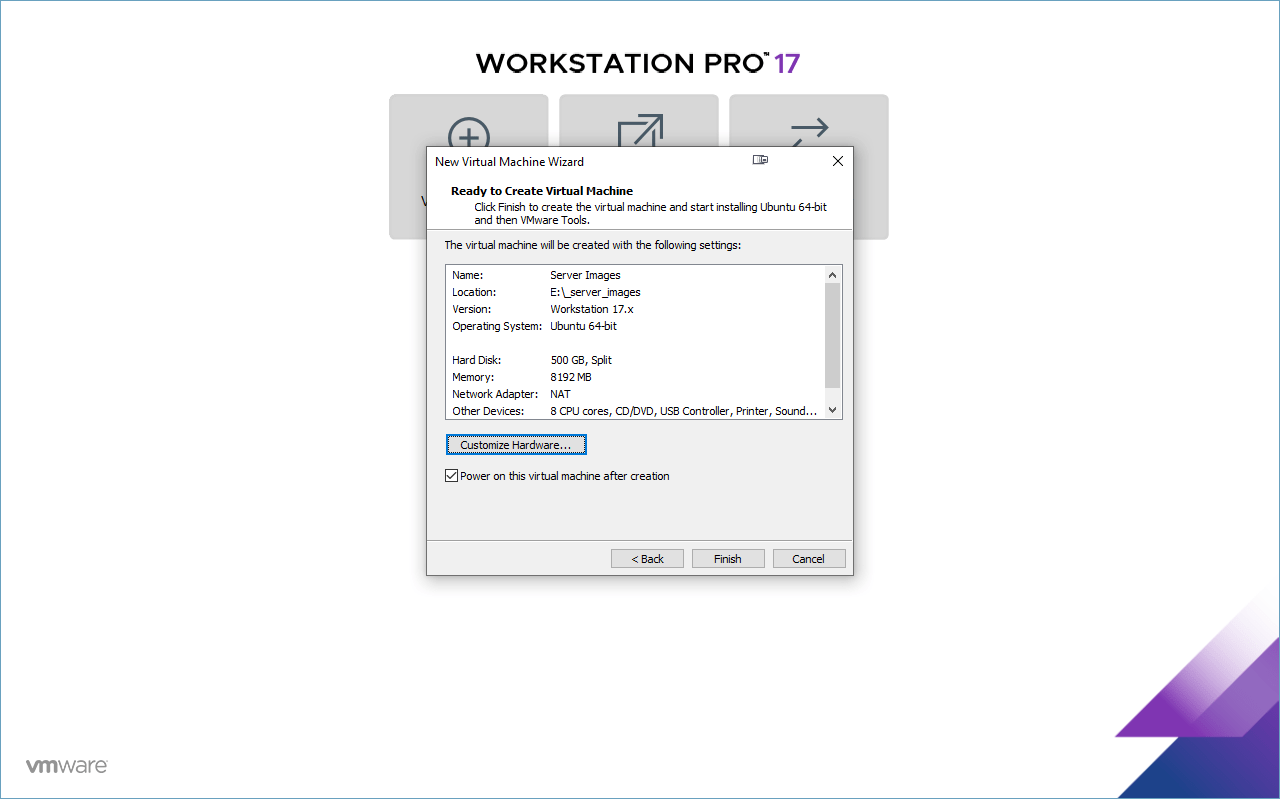Click the wizard title bar display icon
Screen dimensions: 1280x799
(x=760, y=160)
